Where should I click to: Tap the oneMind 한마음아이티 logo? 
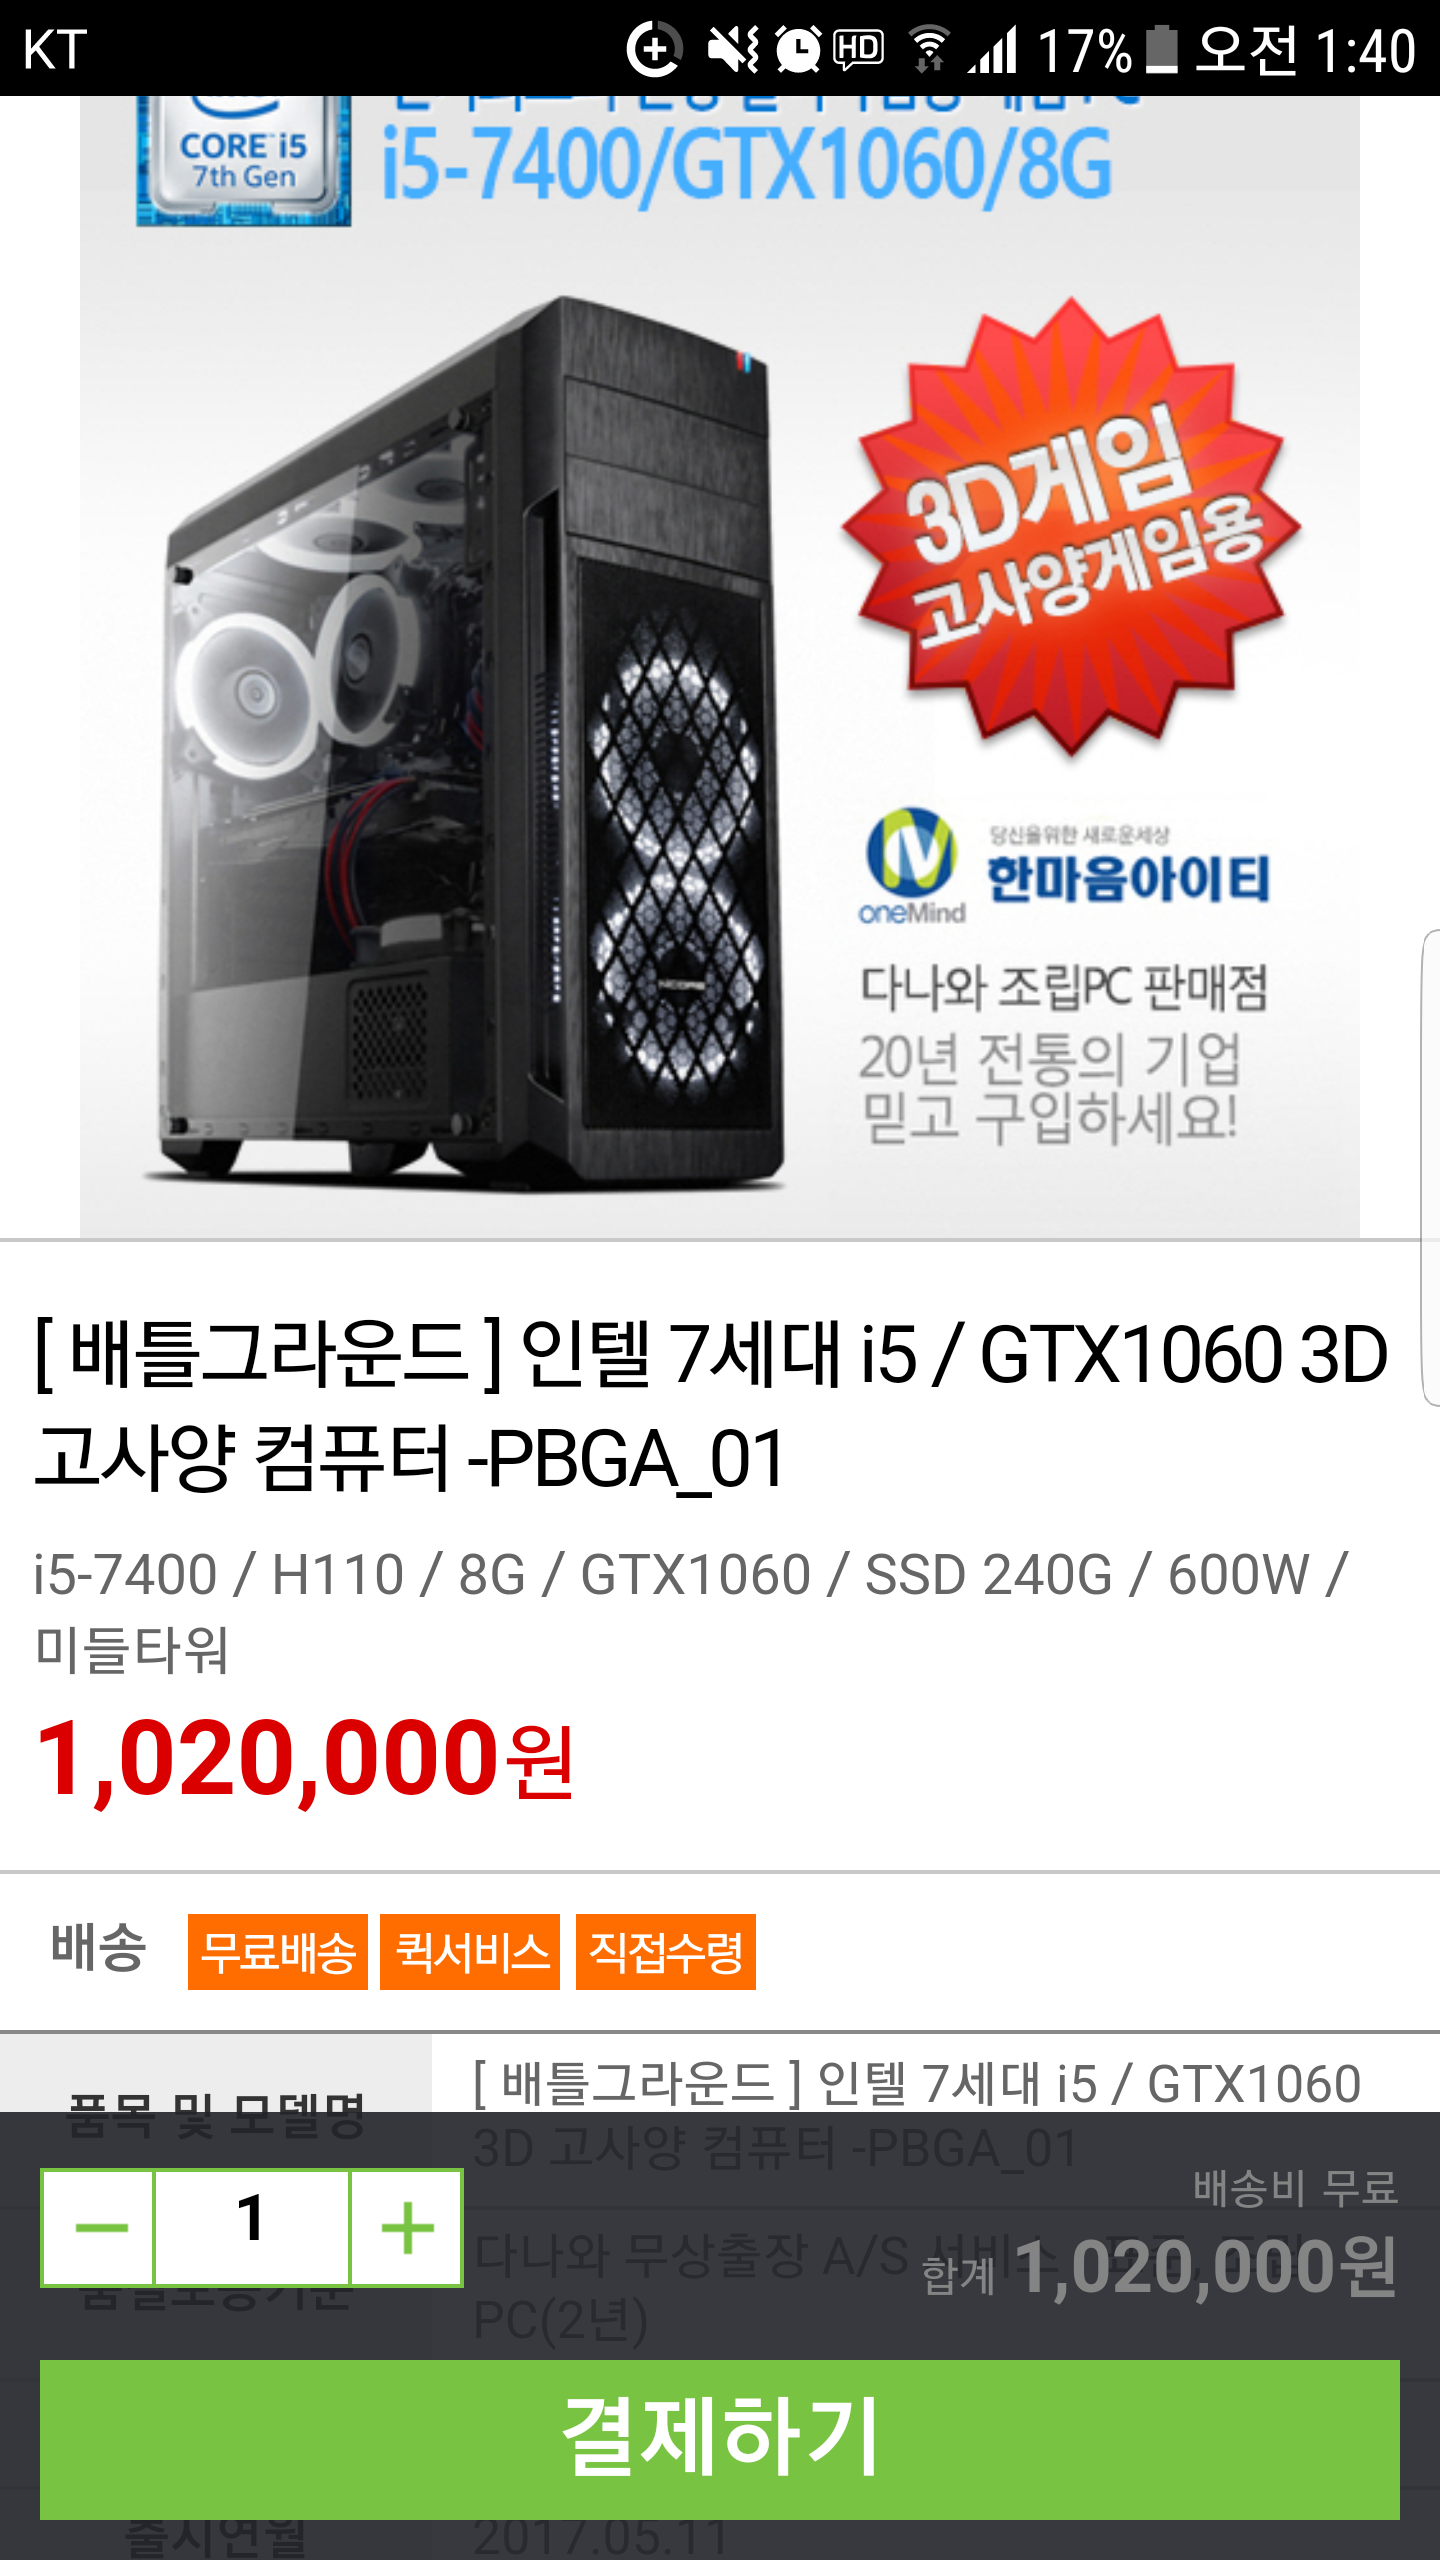tap(1065, 866)
